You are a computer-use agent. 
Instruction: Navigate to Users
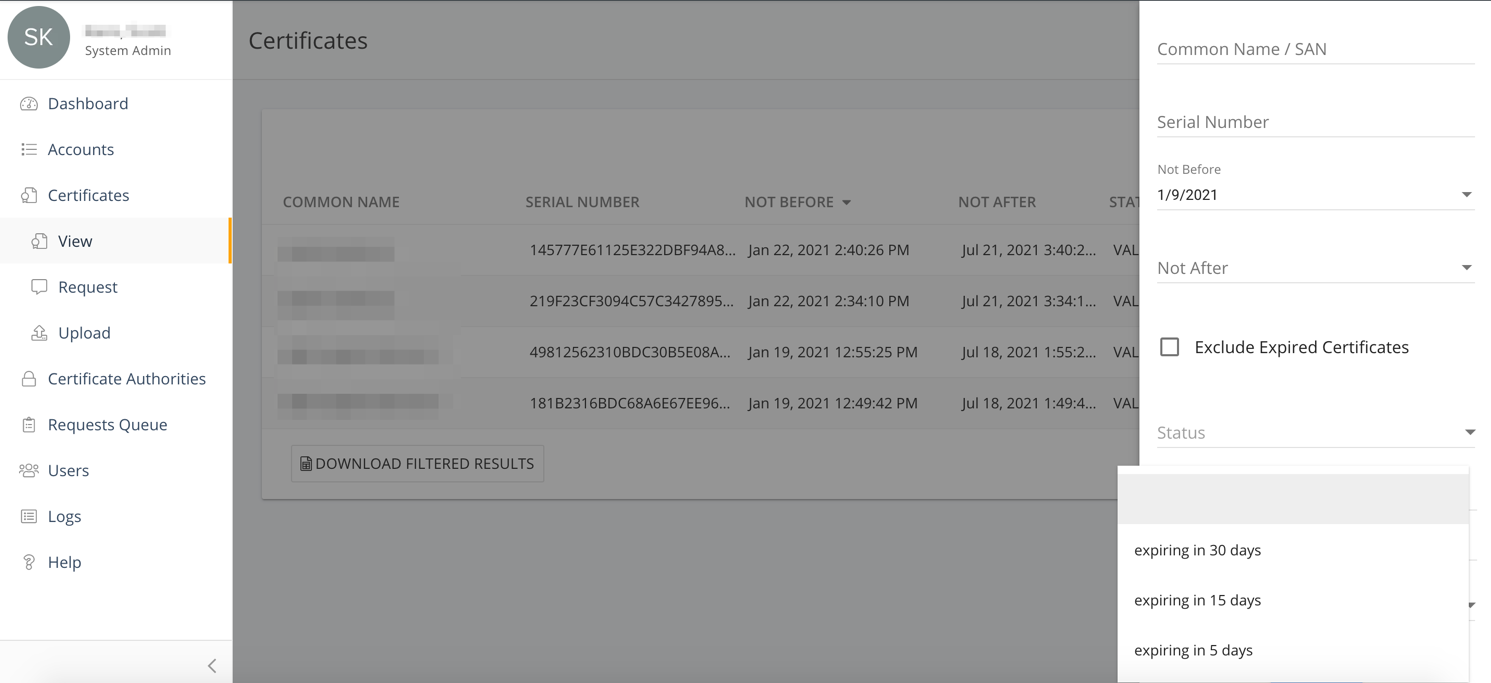[x=69, y=471]
